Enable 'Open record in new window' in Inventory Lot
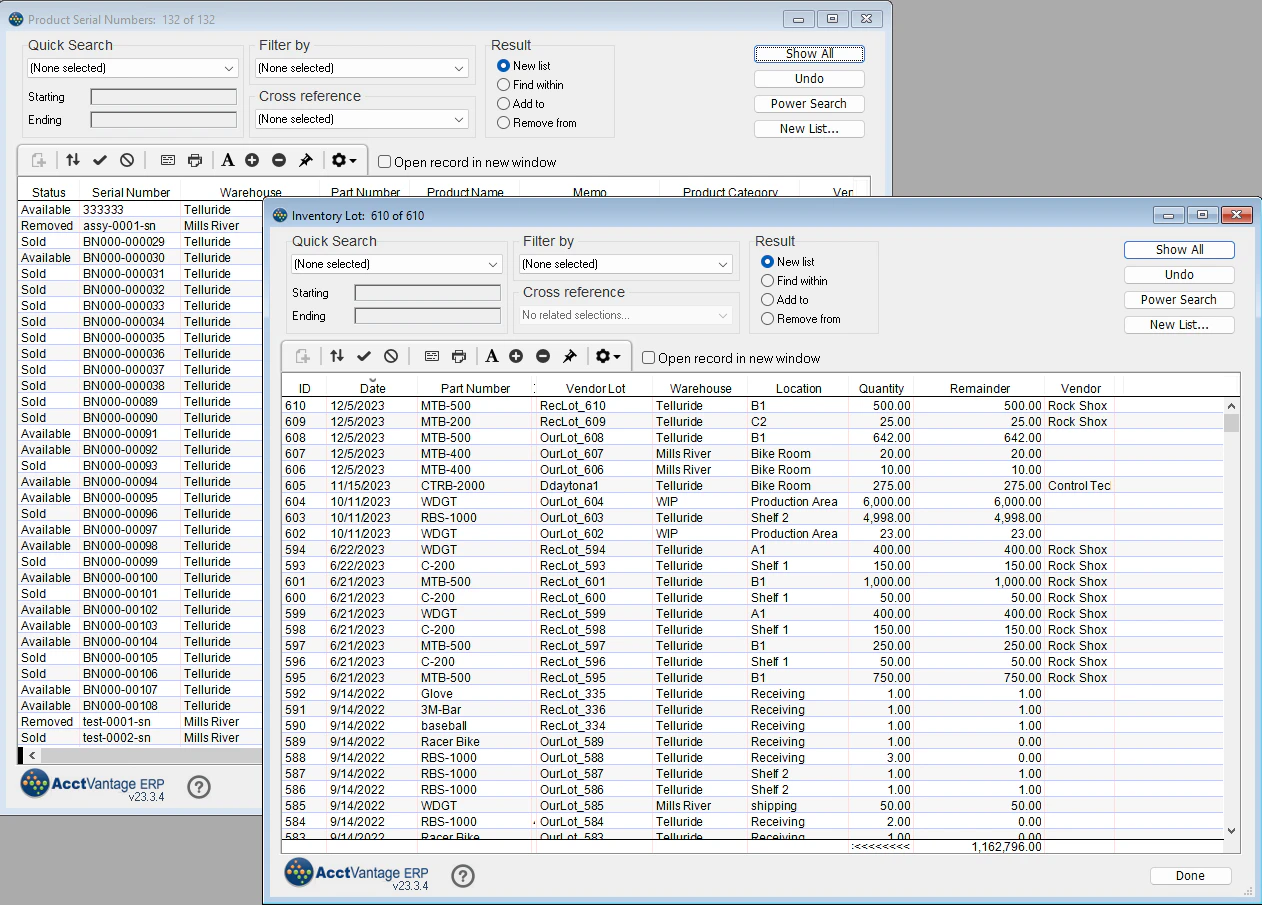The image size is (1262, 905). [648, 356]
